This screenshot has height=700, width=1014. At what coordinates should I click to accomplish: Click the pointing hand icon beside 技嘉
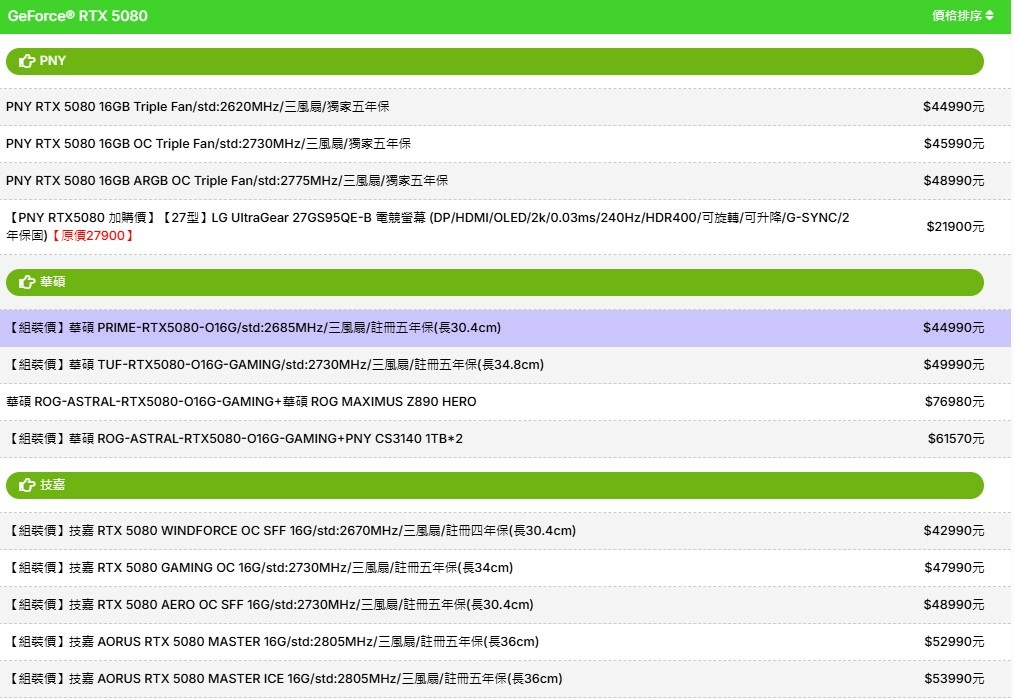pyautogui.click(x=27, y=485)
